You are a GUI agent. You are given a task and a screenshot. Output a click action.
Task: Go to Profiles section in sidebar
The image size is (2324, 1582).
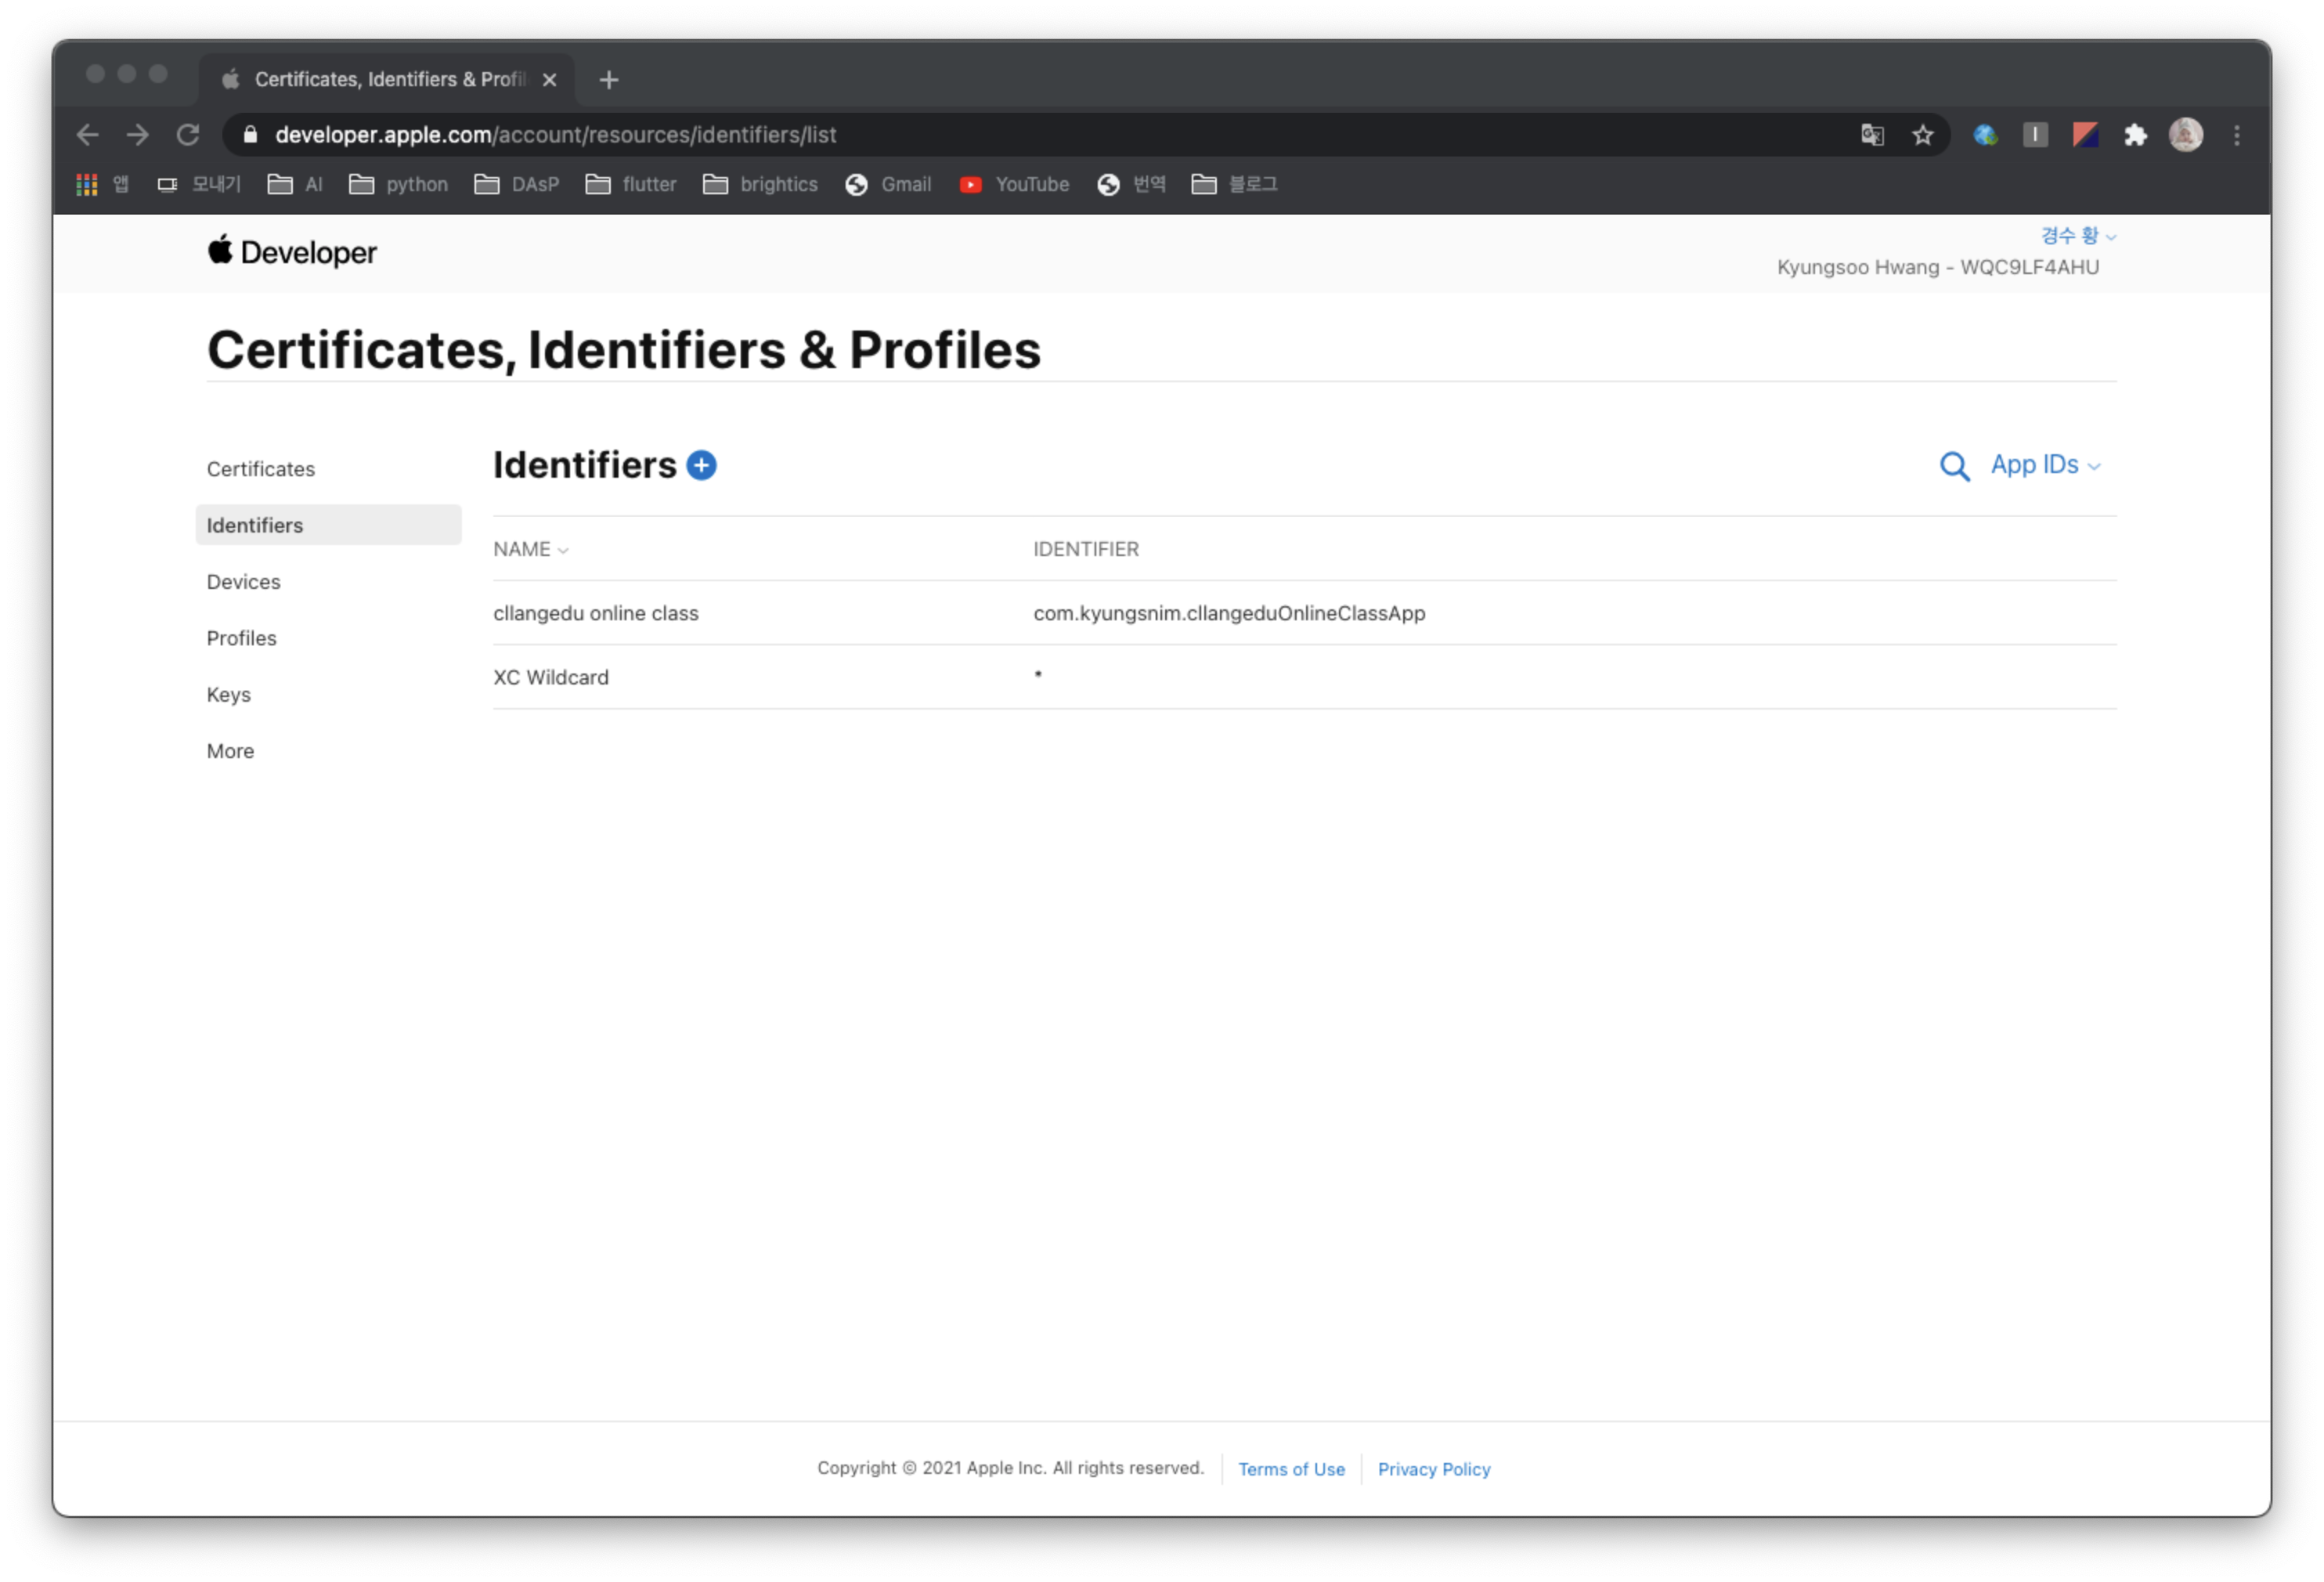point(242,638)
